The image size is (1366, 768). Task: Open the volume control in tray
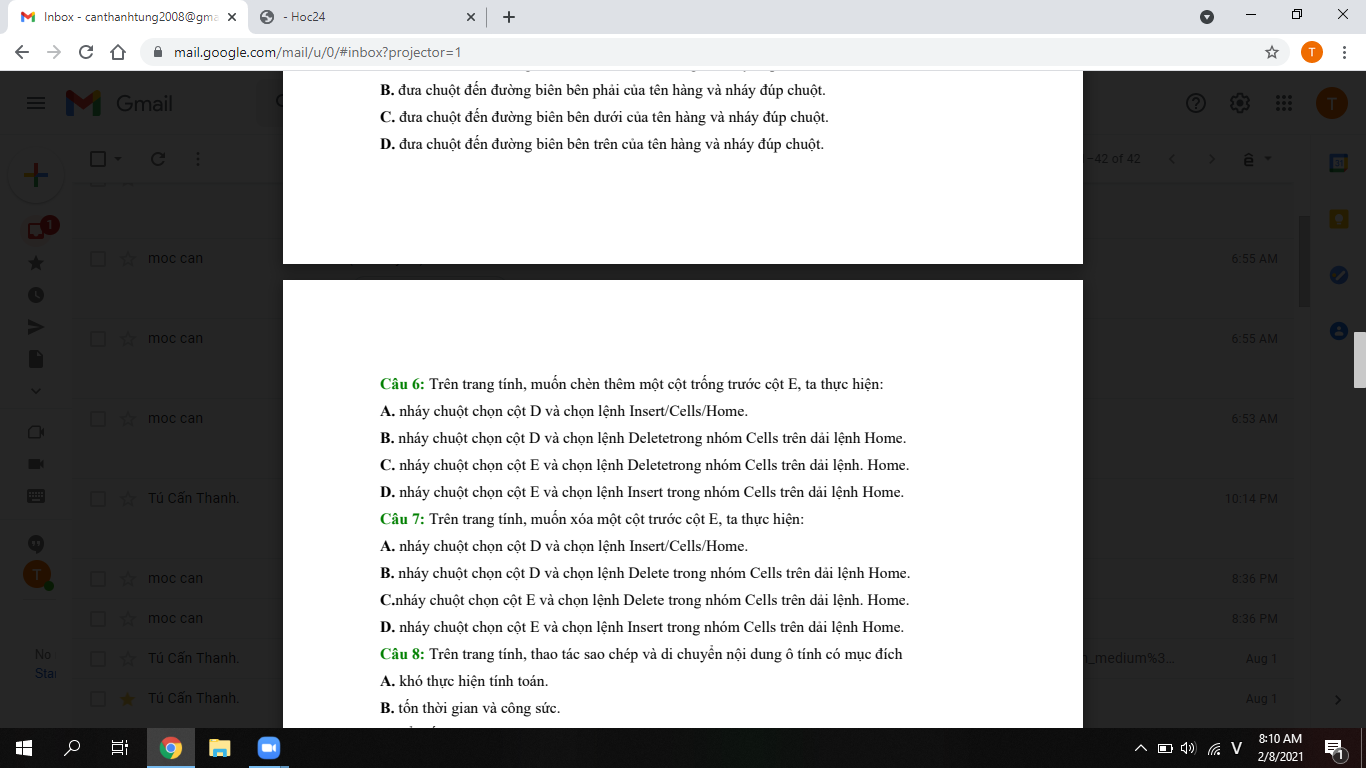[1188, 748]
